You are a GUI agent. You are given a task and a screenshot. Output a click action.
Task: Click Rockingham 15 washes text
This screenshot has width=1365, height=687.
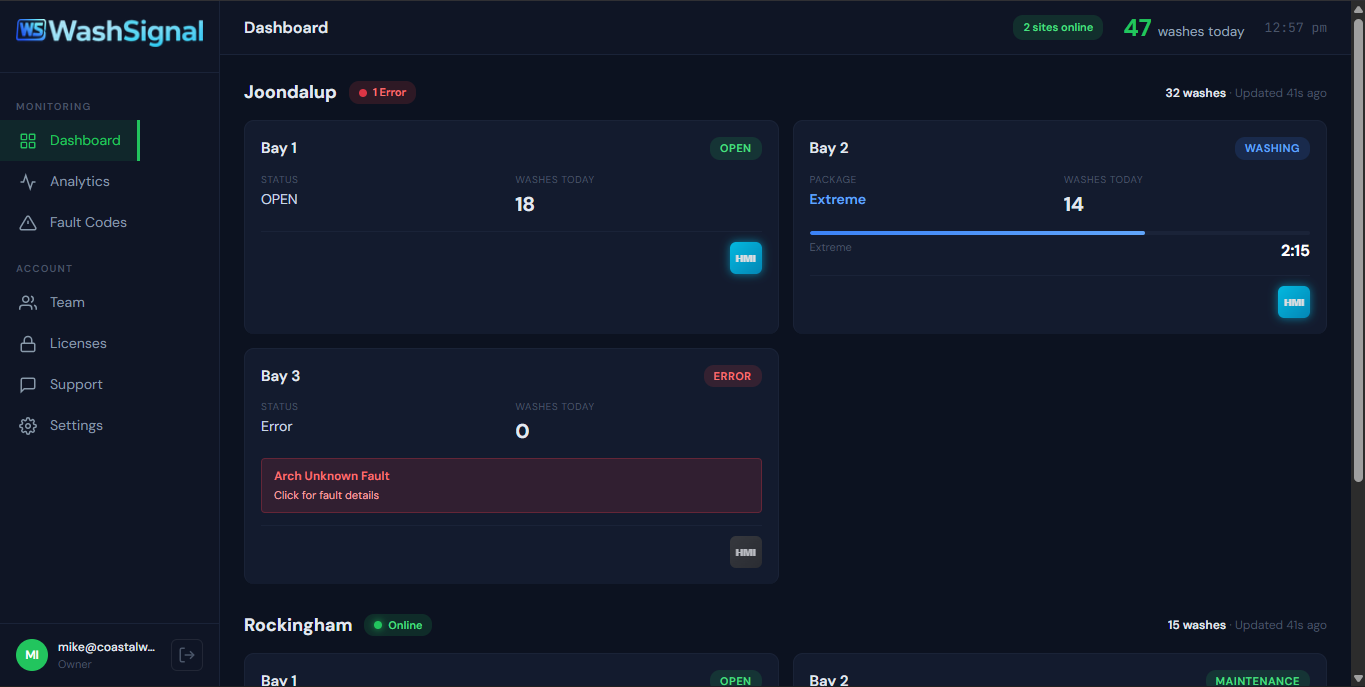(x=1197, y=625)
